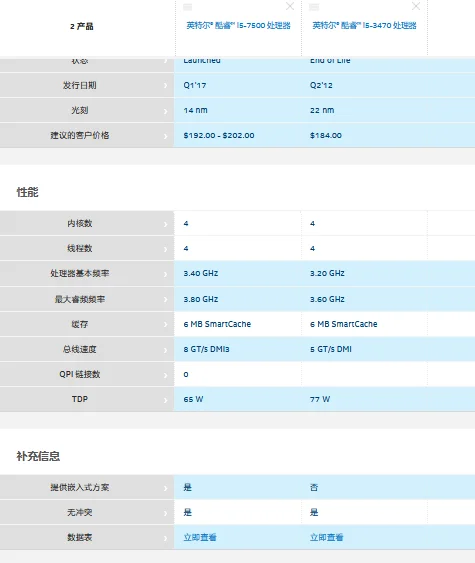Expand the QPI 链接数 row chevron
The width and height of the screenshot is (475, 563).
point(166,375)
